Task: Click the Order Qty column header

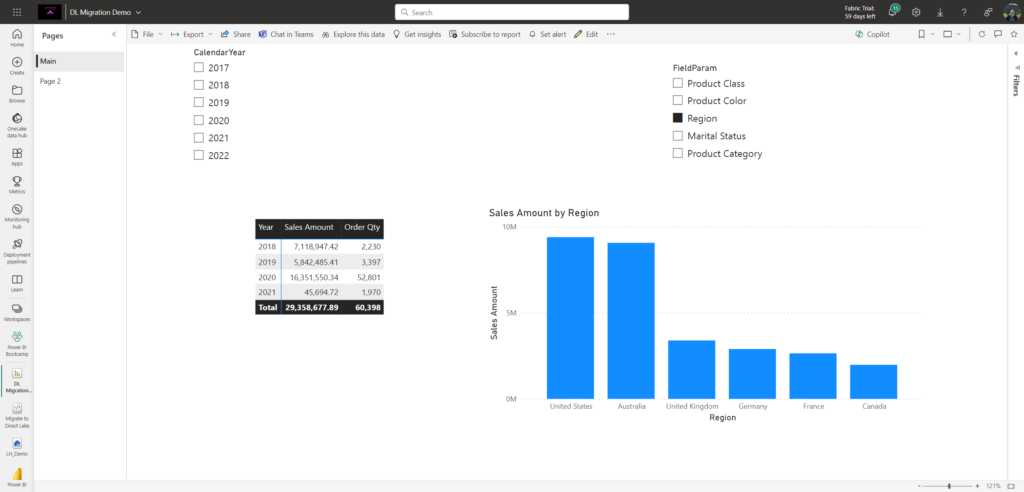Action: click(x=362, y=227)
